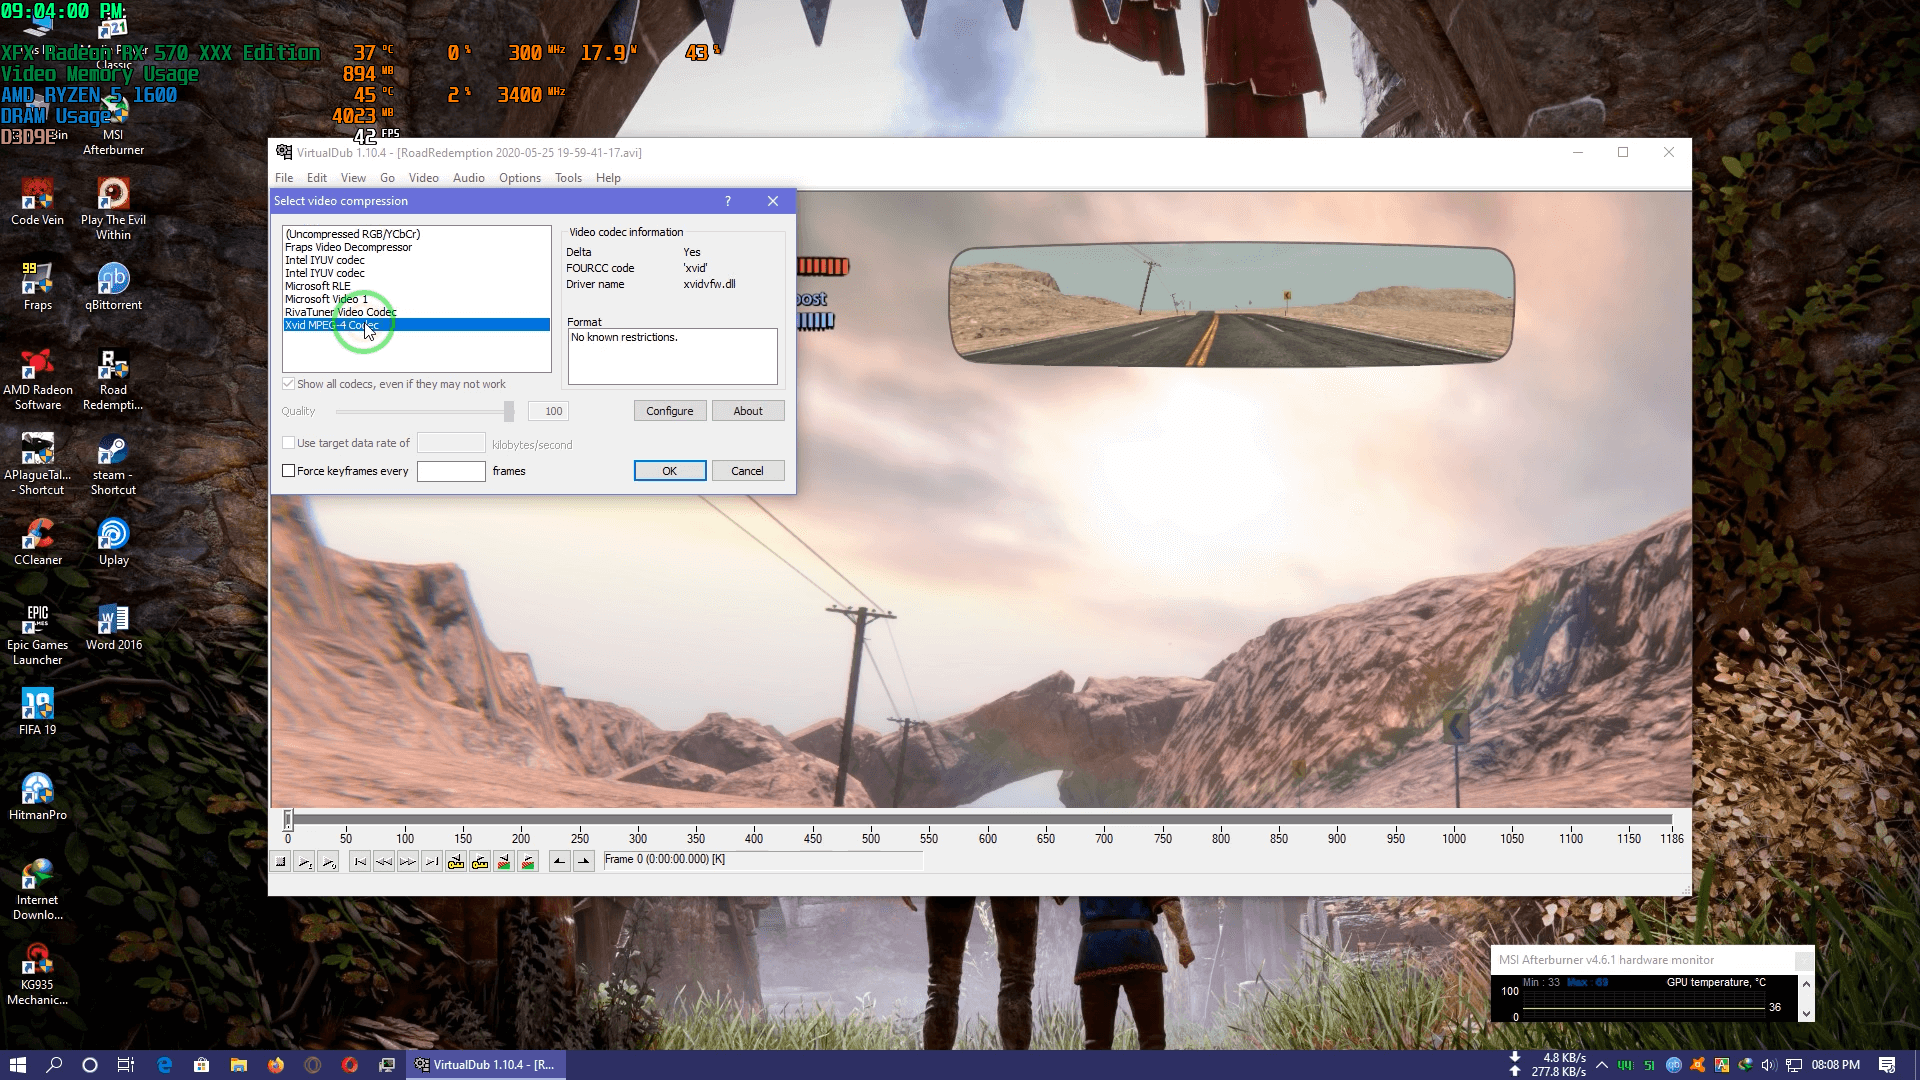Open Fraps desktop icon
1920x1080 pixels.
point(38,287)
